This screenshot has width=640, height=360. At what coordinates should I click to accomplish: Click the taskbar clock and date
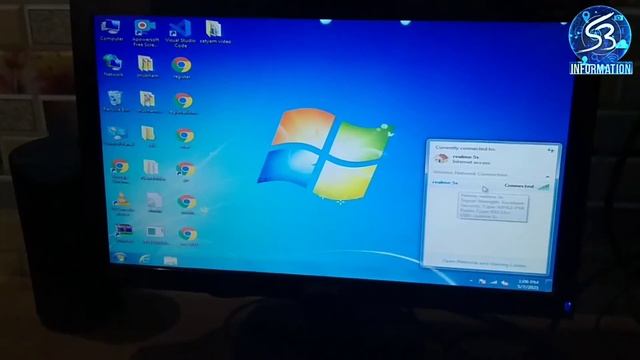point(528,284)
